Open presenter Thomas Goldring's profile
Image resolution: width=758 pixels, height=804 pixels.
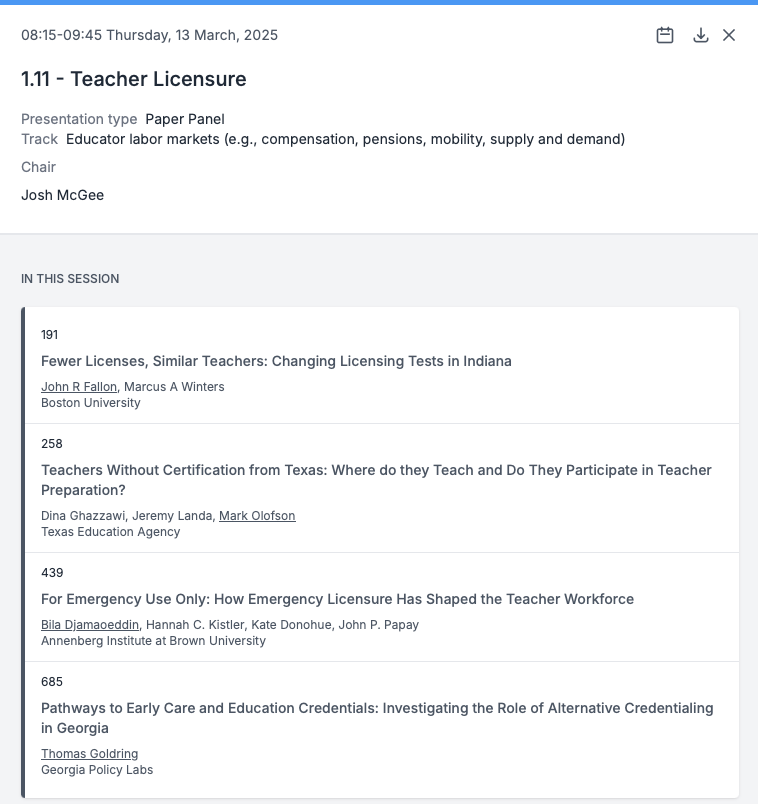tap(89, 754)
